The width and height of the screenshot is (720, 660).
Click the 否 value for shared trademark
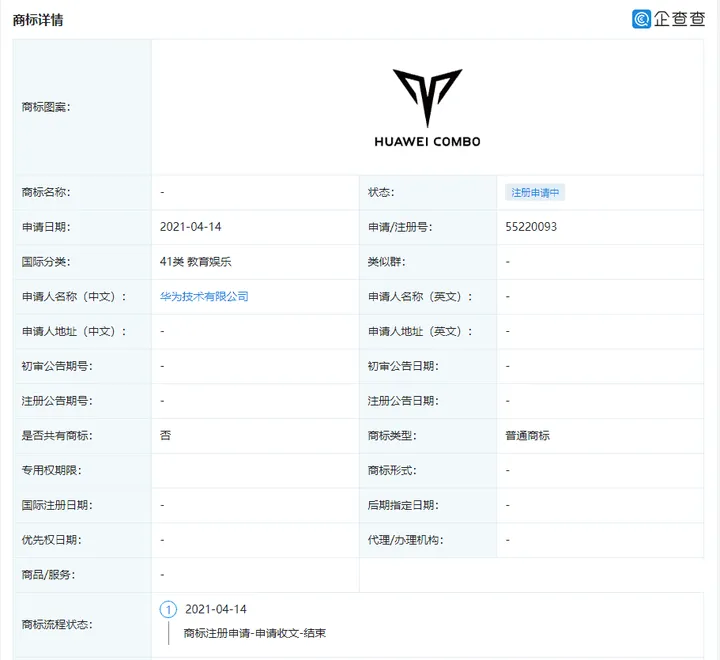click(165, 436)
